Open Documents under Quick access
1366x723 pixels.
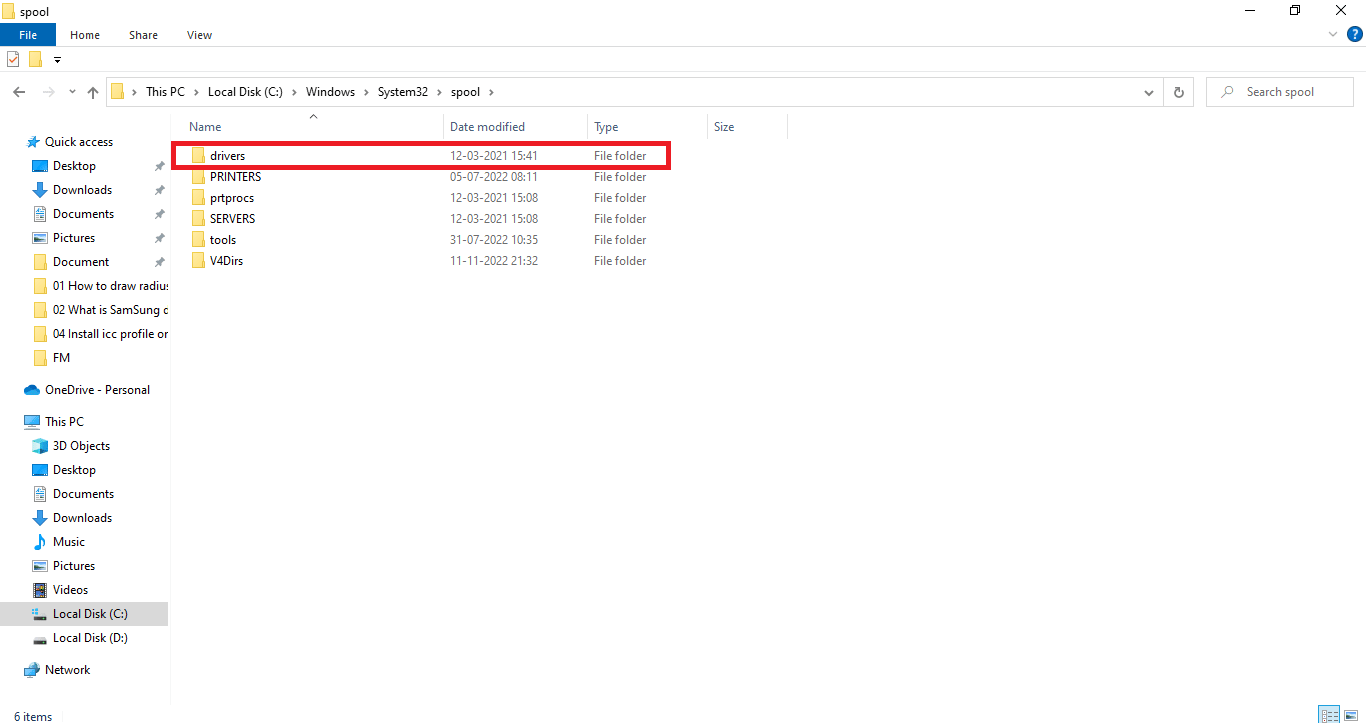click(83, 214)
